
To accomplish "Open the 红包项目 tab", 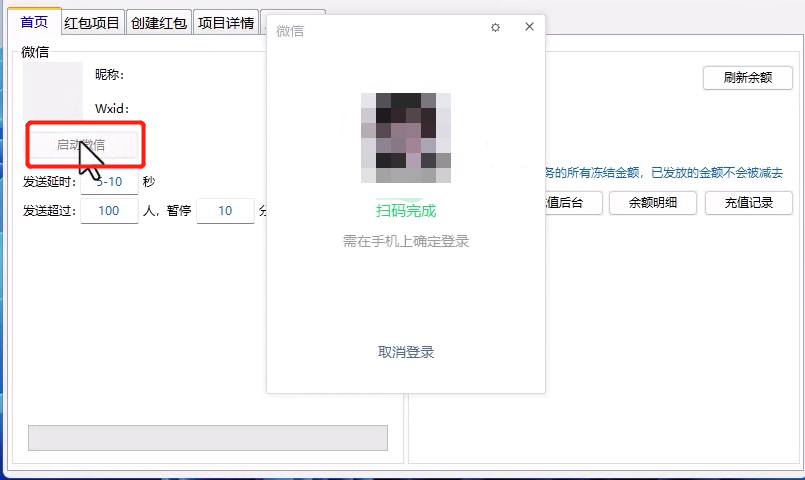I will (92, 23).
